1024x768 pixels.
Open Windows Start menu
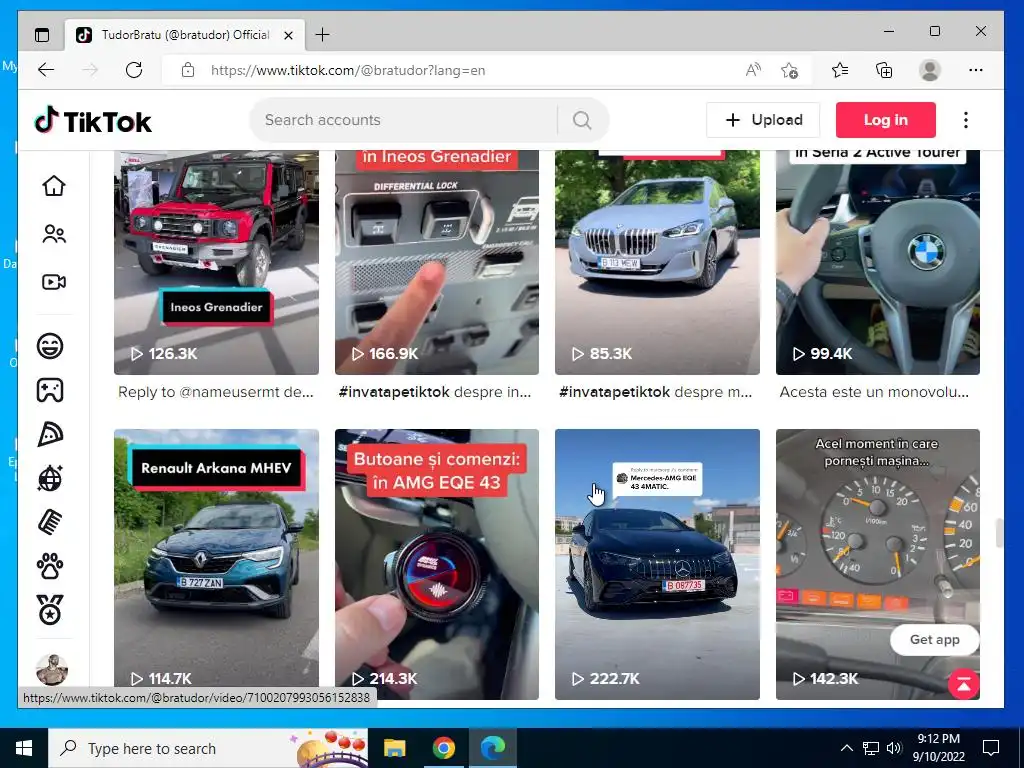(24, 748)
